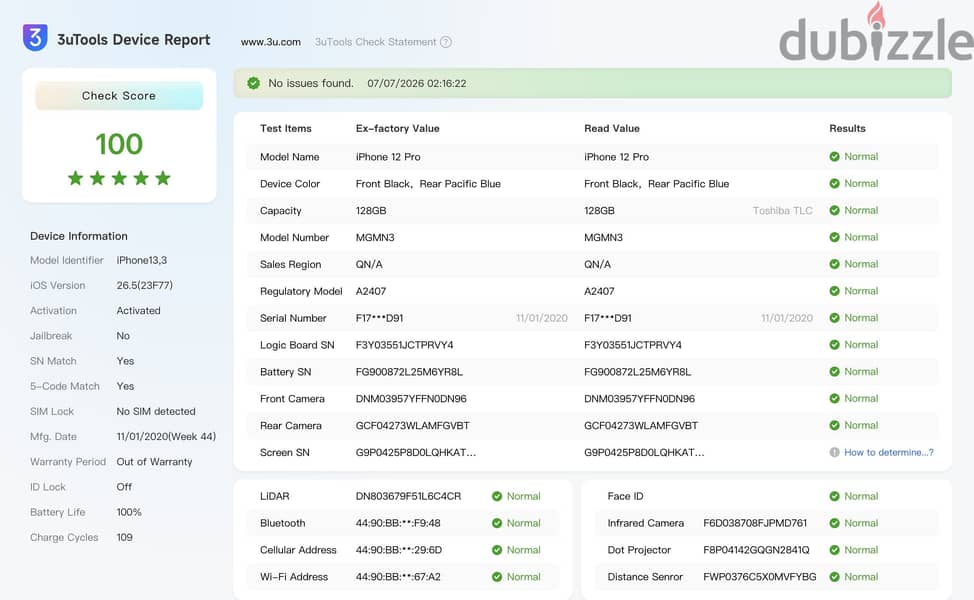Click the 3uTools logo icon
Screen dimensions: 974x600
coord(35,38)
